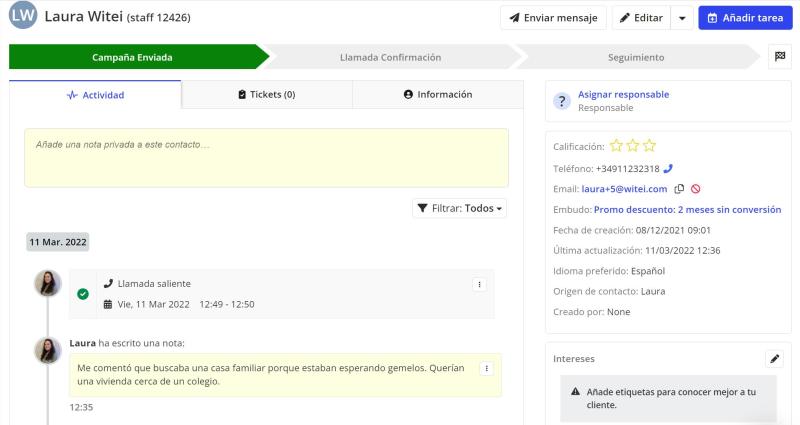Image resolution: width=800 pixels, height=425 pixels.
Task: Click the Intereses edit pencil icon
Action: [x=774, y=359]
